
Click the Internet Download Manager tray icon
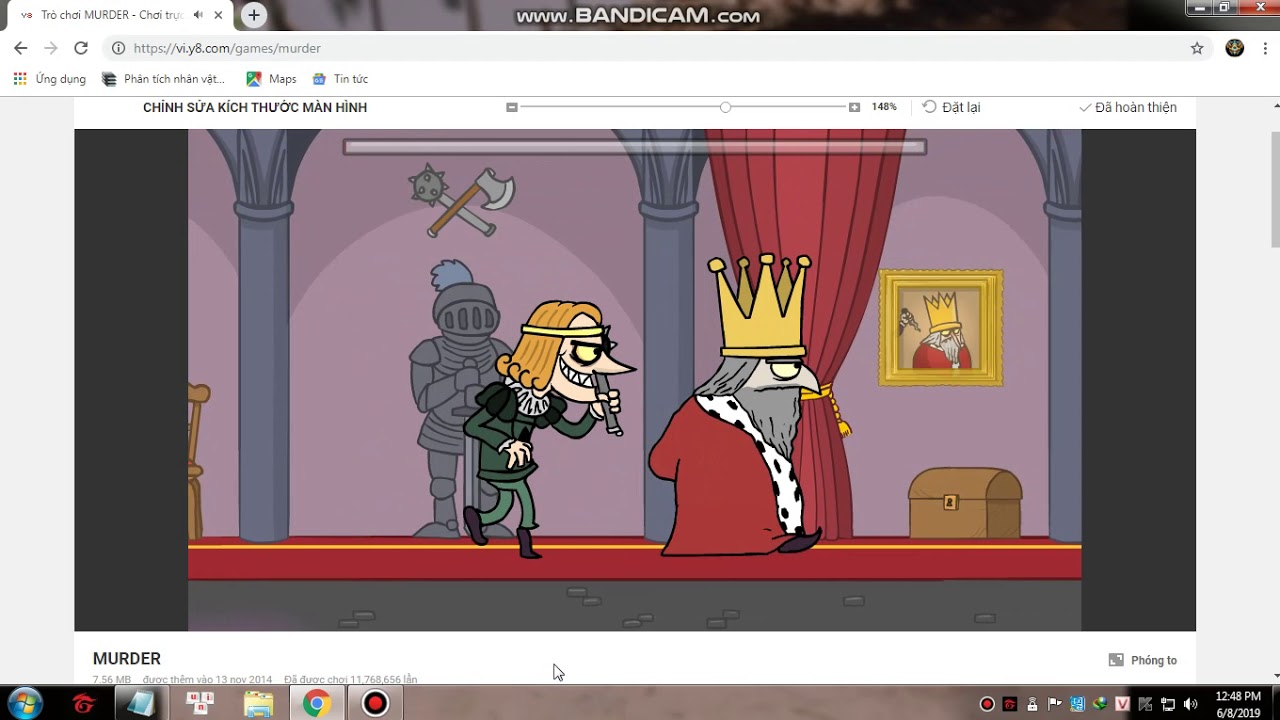click(x=1100, y=704)
